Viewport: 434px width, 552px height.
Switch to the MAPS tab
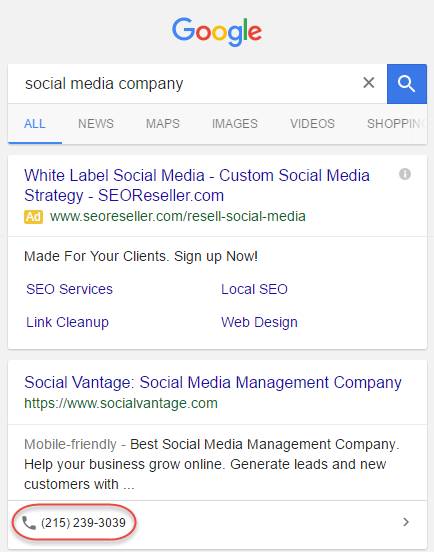point(163,124)
